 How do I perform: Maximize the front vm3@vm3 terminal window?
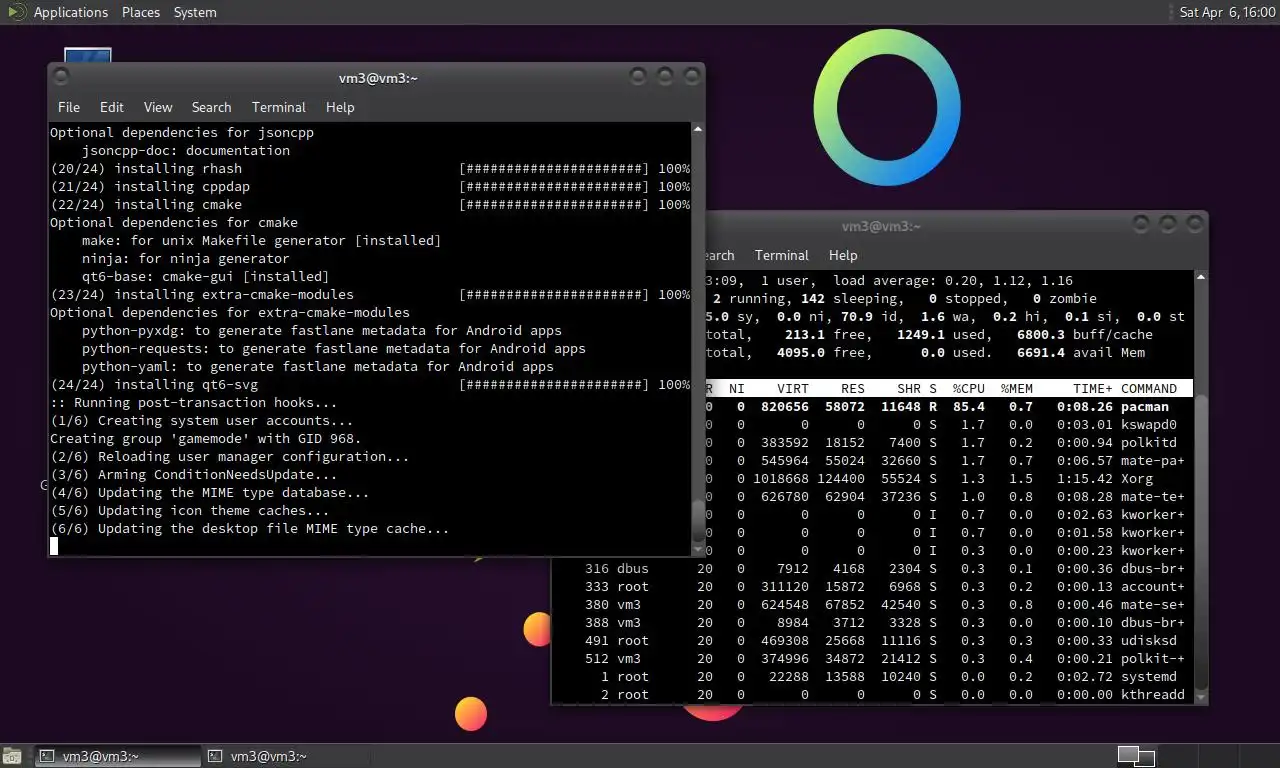665,76
